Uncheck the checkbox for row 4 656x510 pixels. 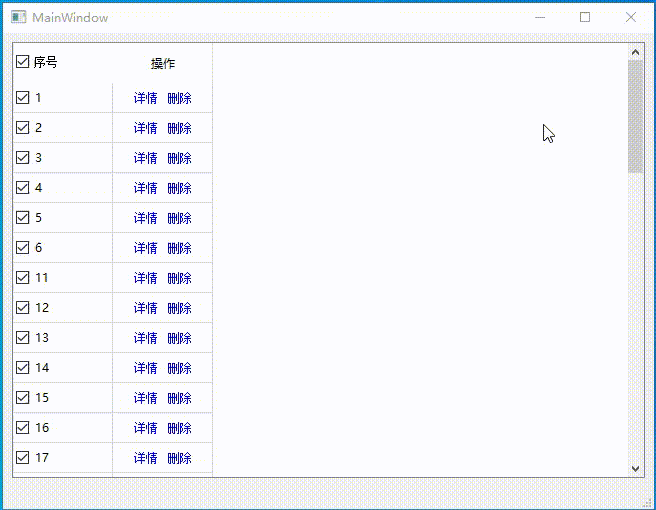click(23, 187)
